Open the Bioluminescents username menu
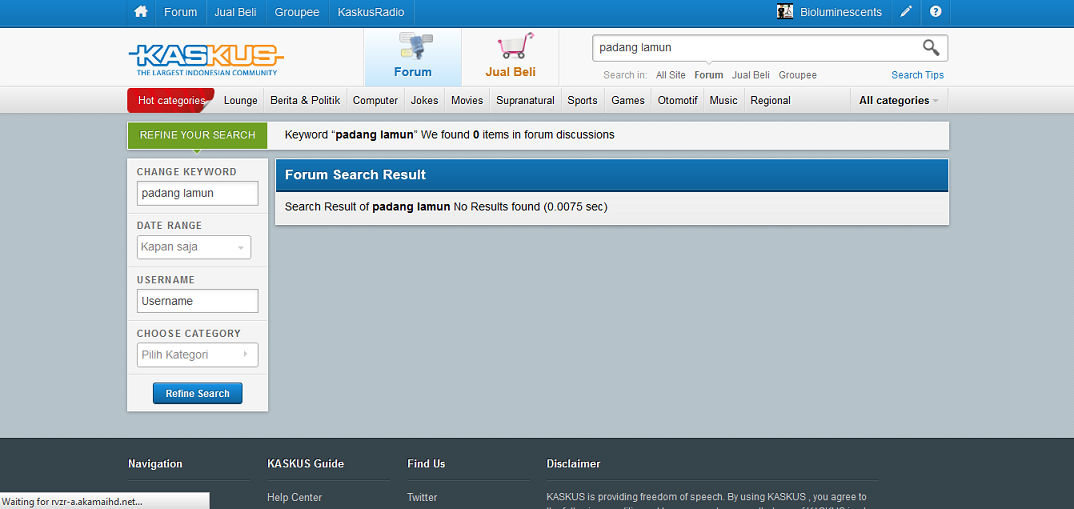Image resolution: width=1074 pixels, height=509 pixels. (x=840, y=12)
